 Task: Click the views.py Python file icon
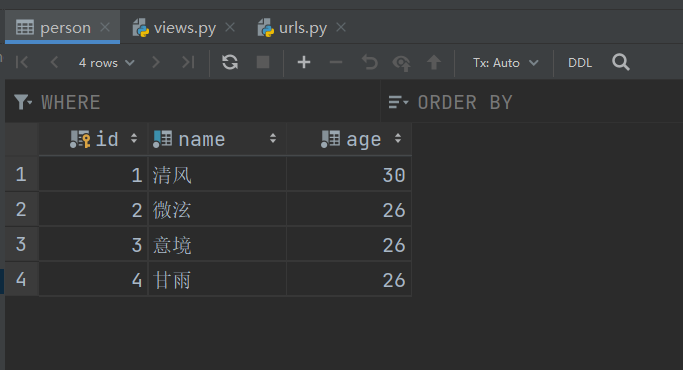141,27
